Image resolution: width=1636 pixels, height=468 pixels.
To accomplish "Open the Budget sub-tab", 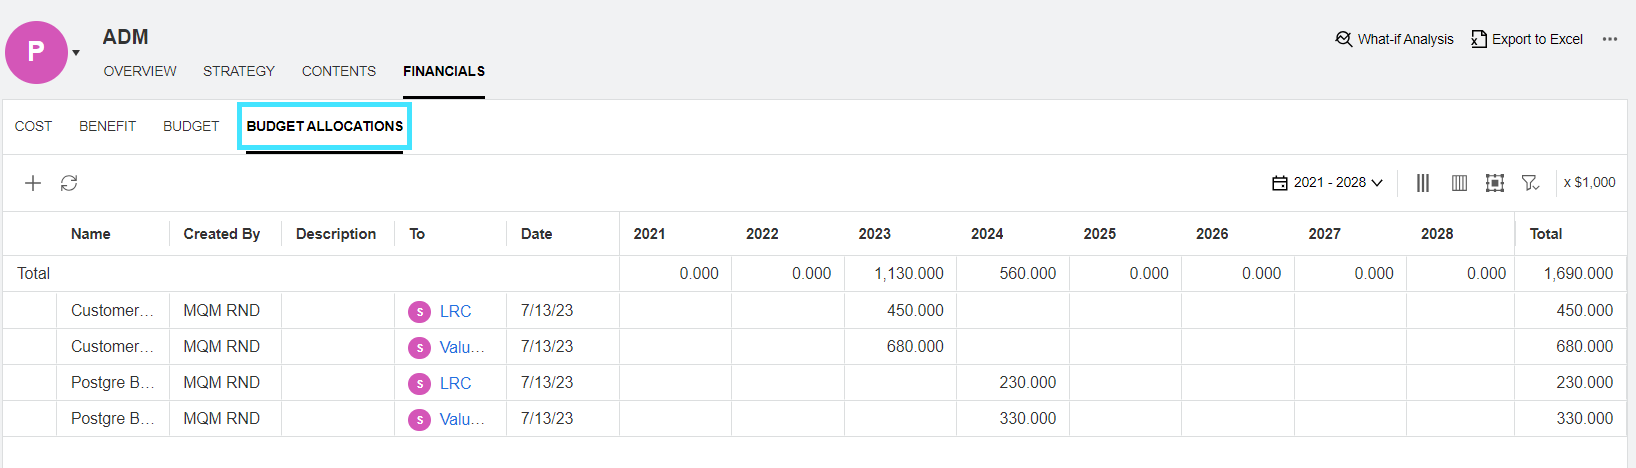I will click(x=191, y=126).
